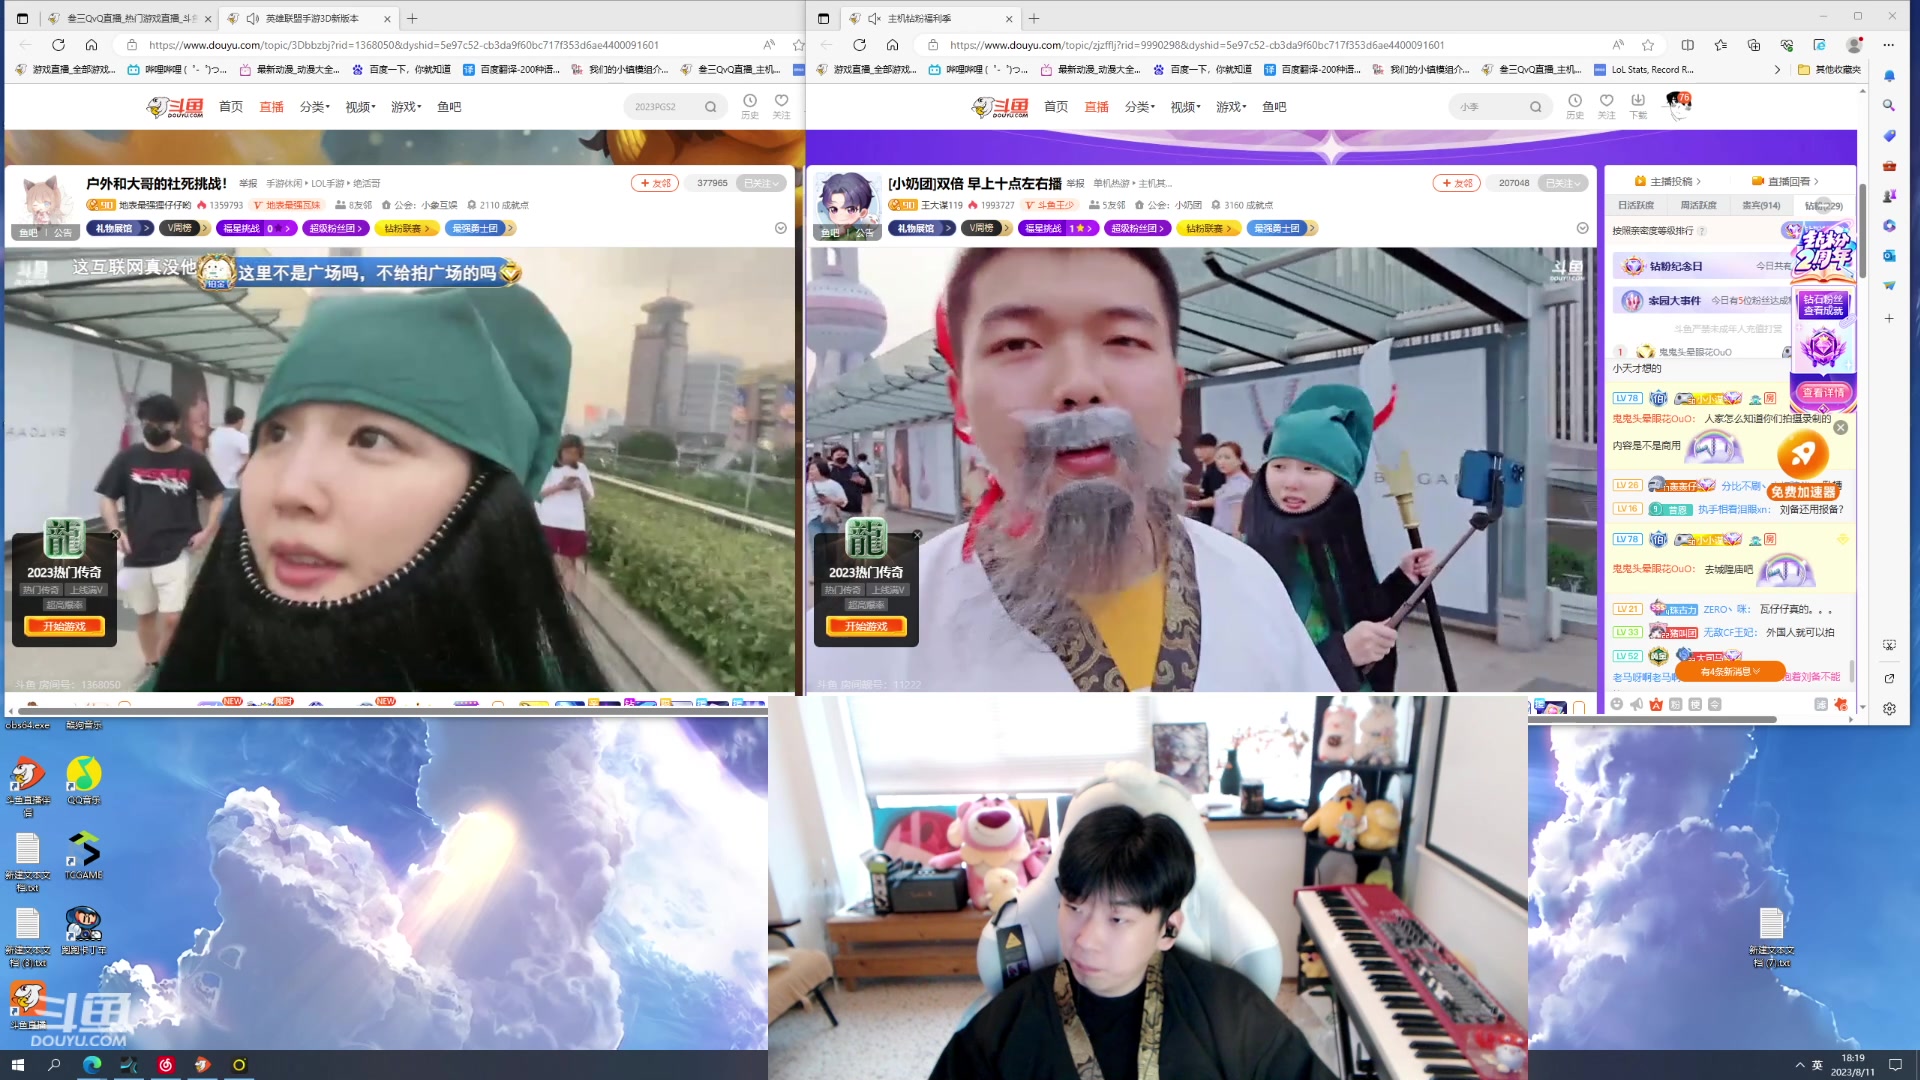1920x1080 pixels.
Task: Select 贵宾(914) tab in chat panel
Action: coord(1761,205)
